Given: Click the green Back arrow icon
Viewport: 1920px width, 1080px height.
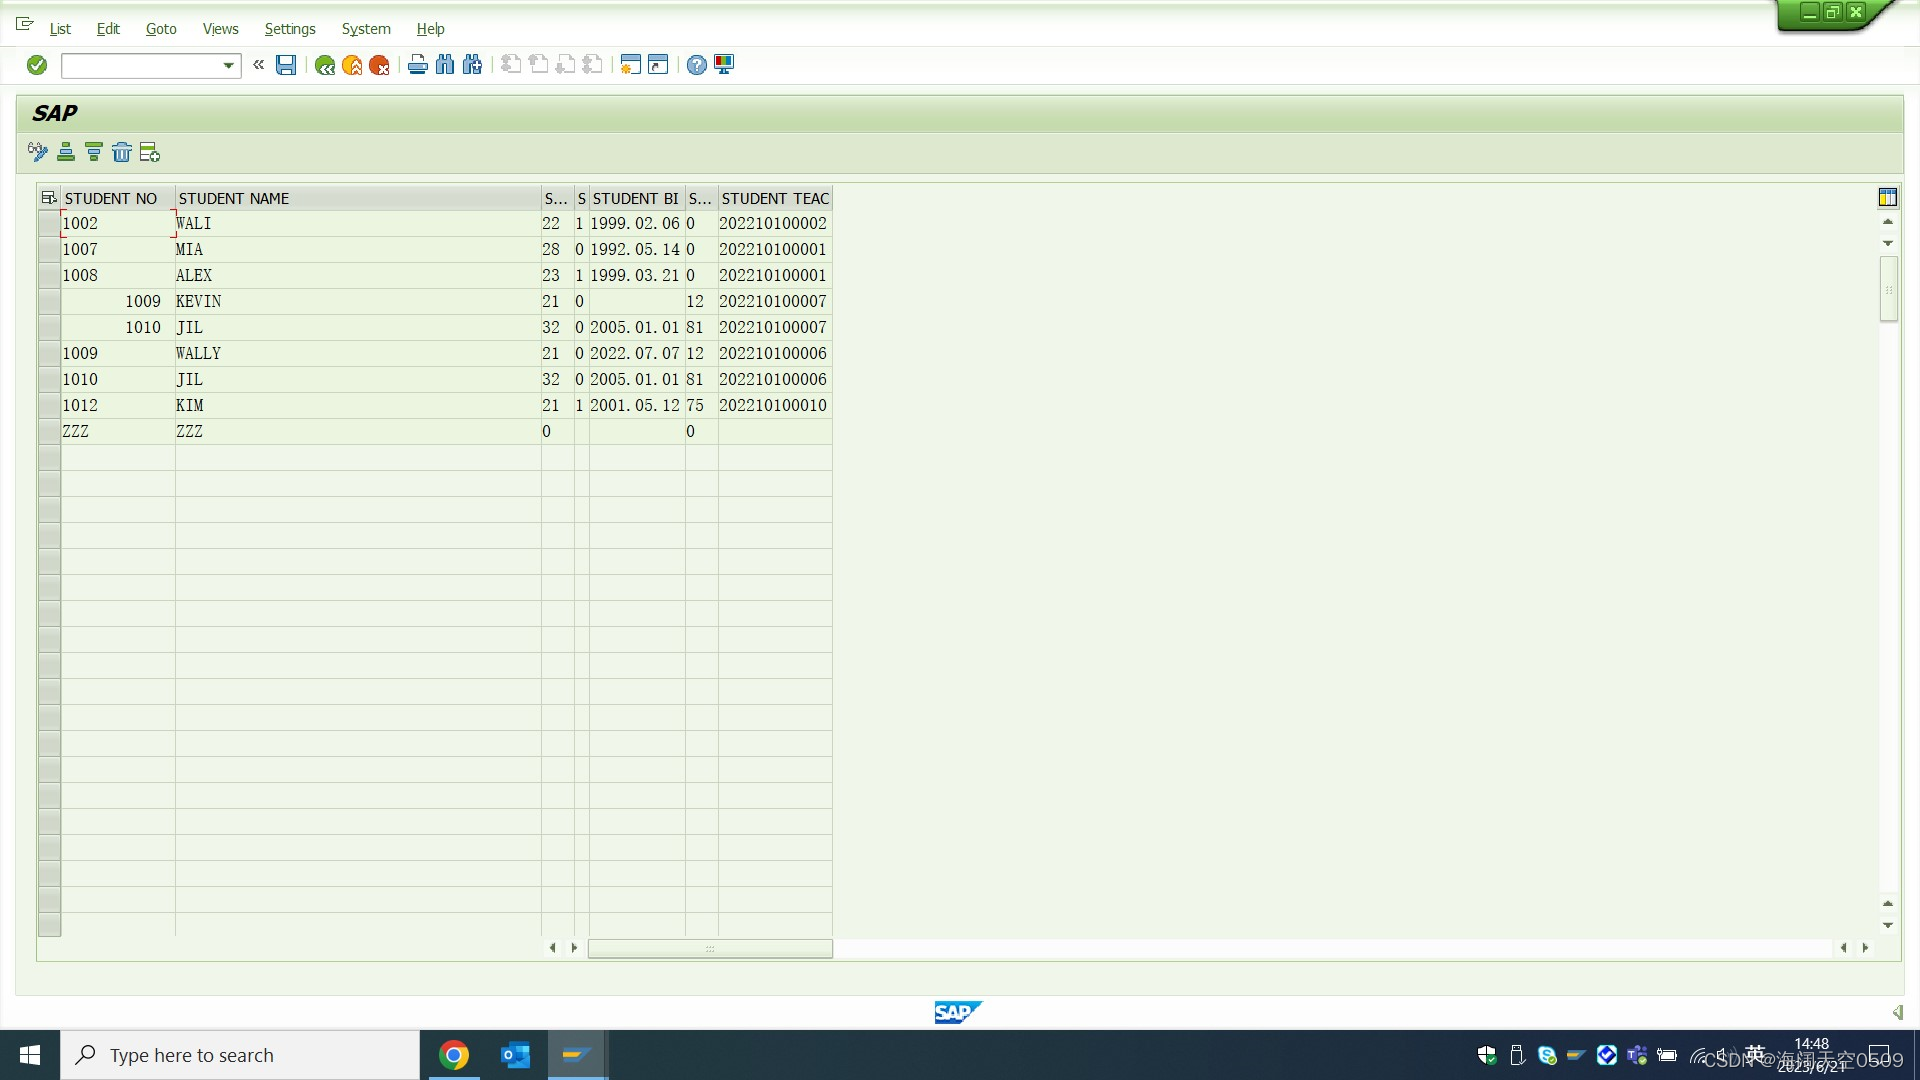Looking at the screenshot, I should tap(325, 65).
